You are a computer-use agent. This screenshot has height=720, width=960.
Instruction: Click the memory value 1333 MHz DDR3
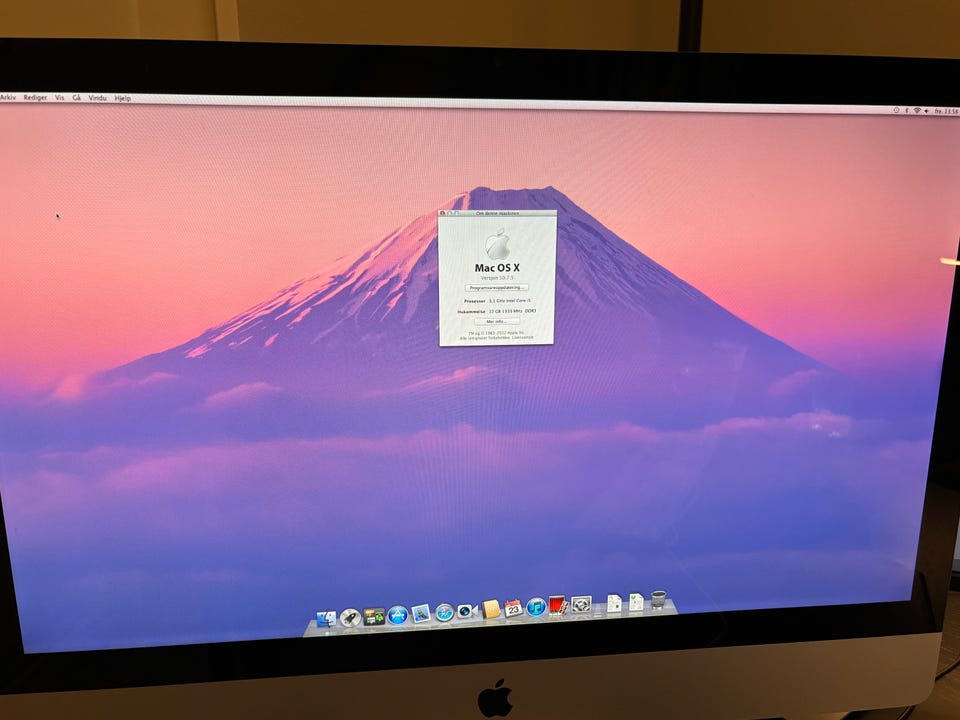(518, 311)
